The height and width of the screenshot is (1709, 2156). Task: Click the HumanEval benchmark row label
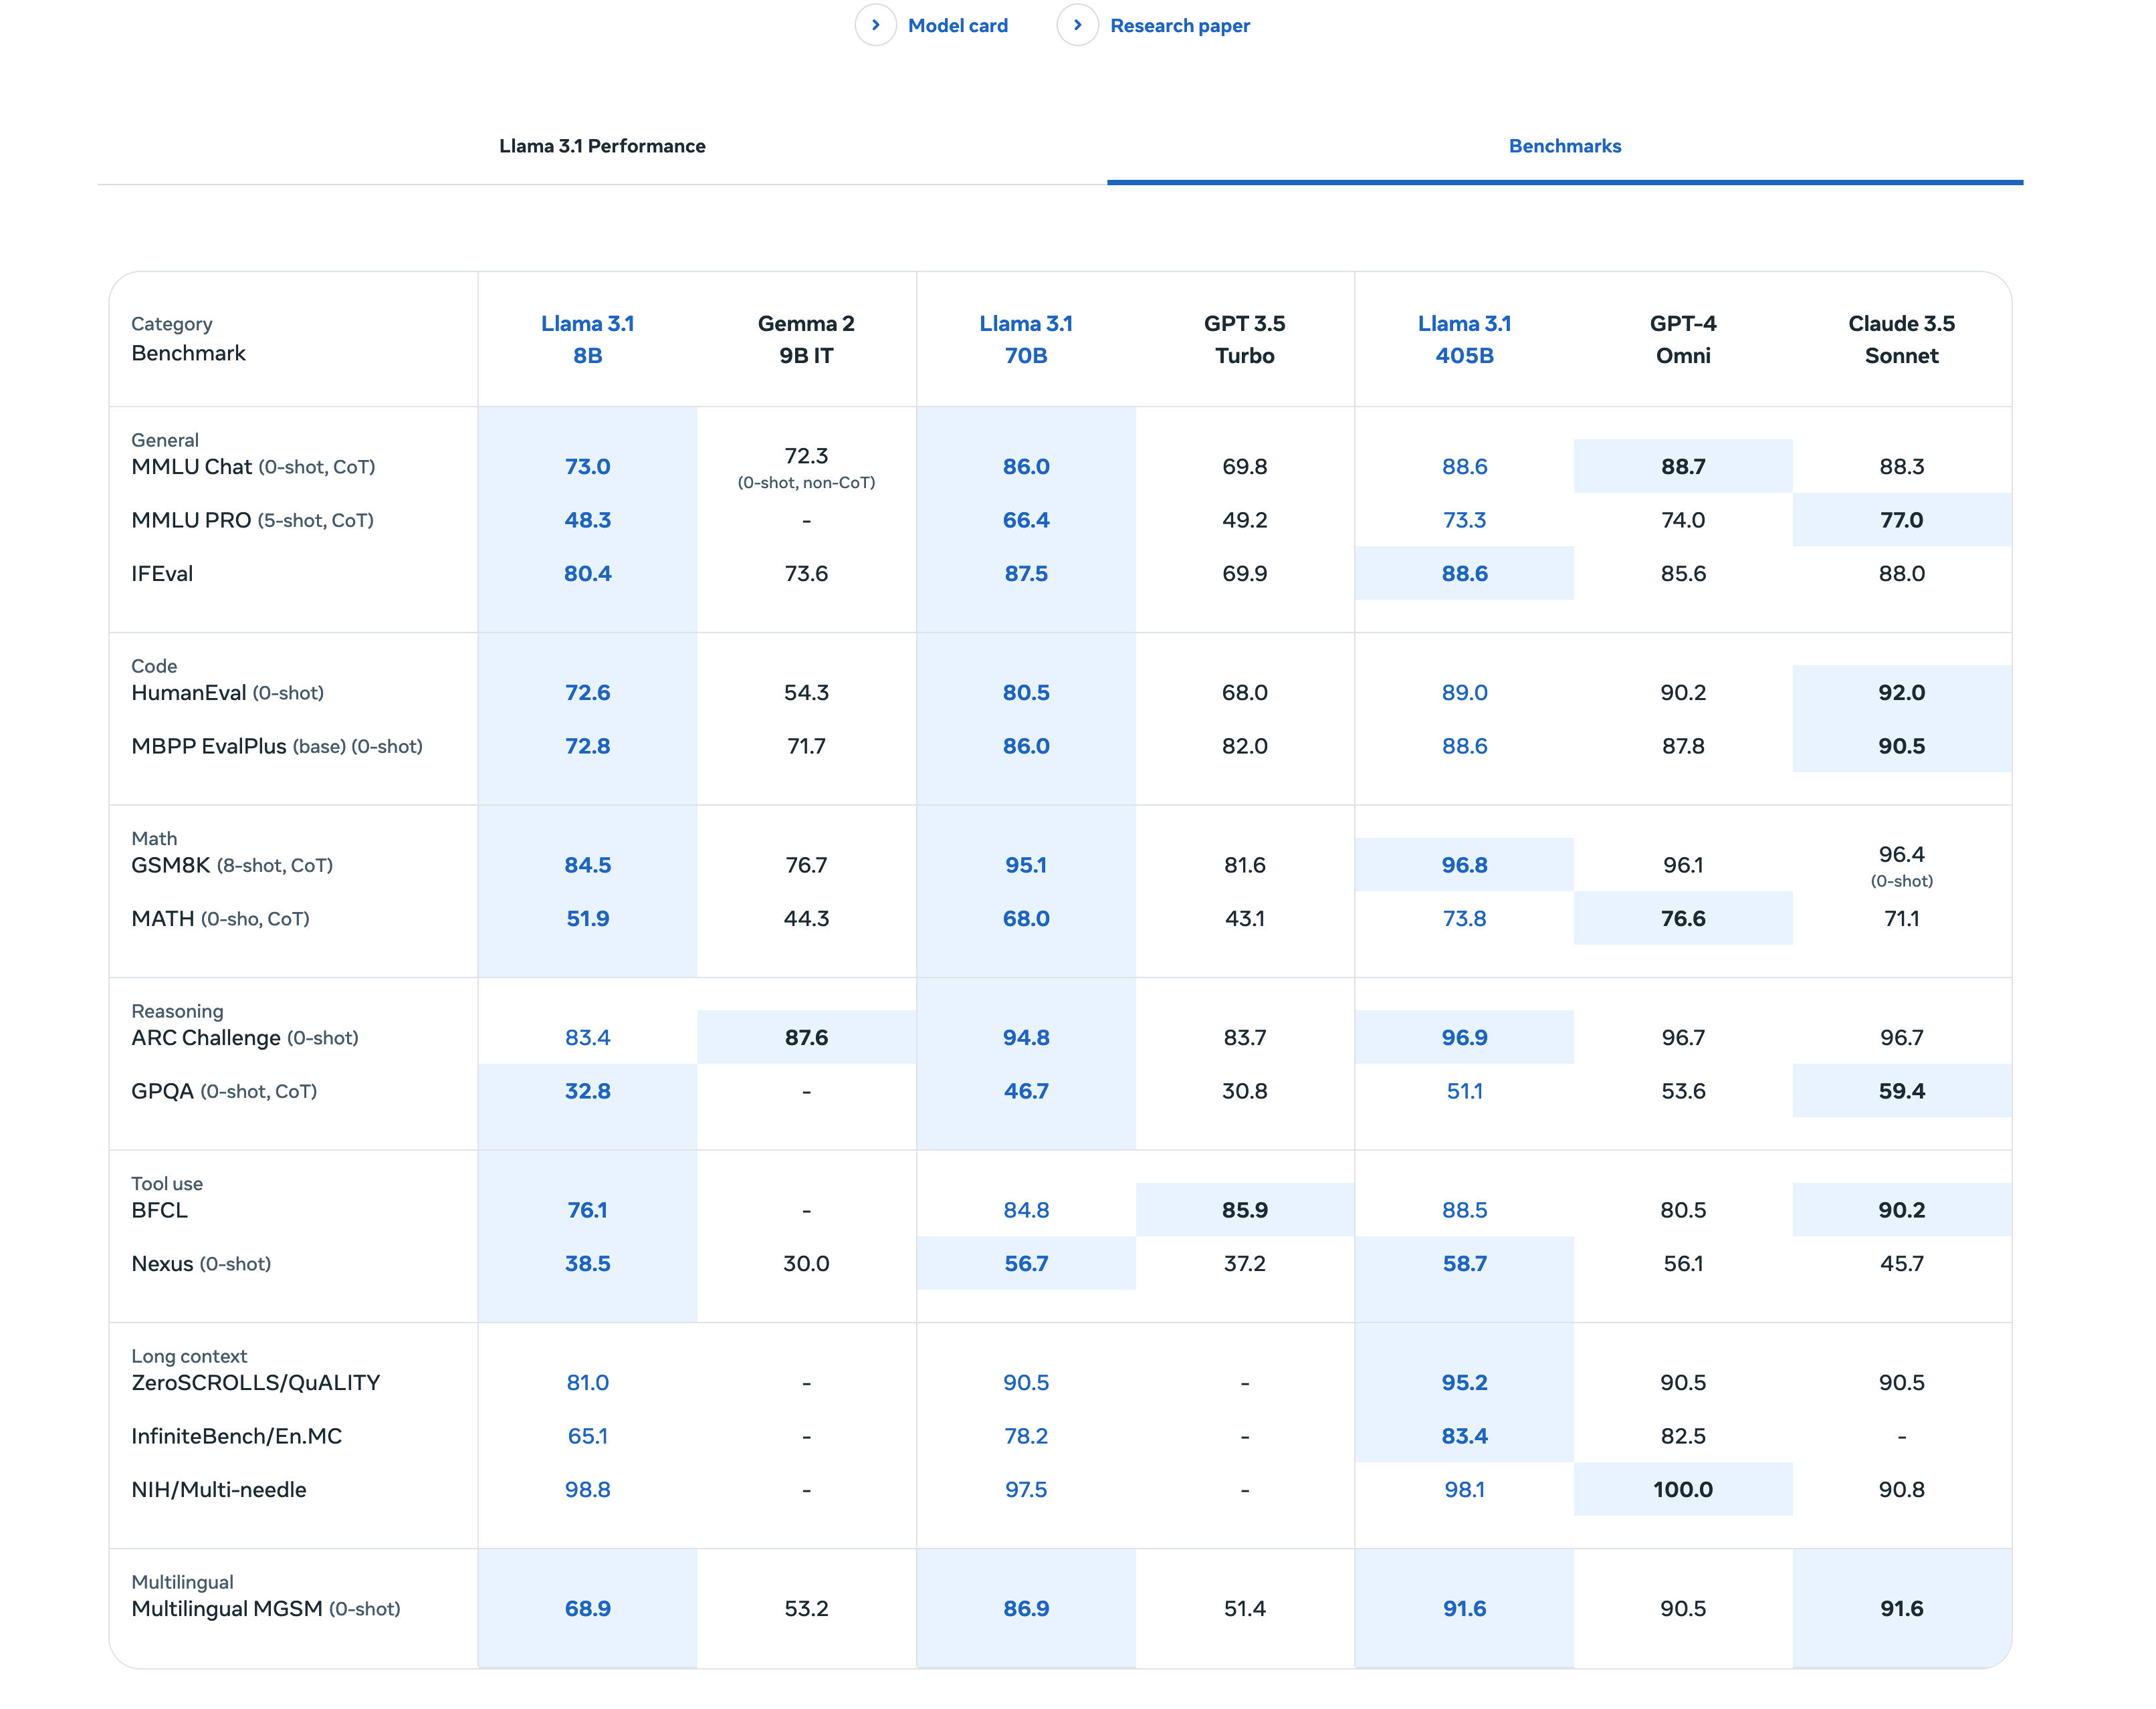pyautogui.click(x=227, y=693)
